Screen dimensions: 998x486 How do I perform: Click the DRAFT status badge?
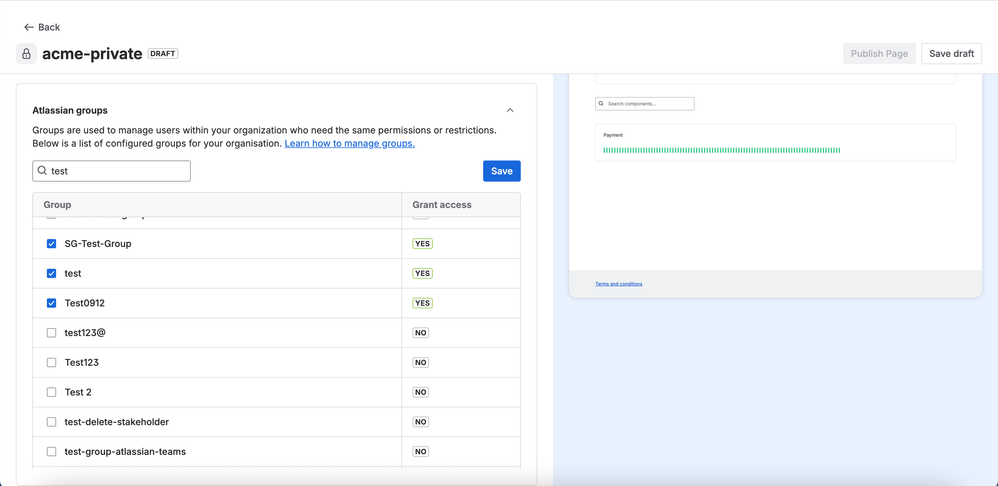(163, 53)
